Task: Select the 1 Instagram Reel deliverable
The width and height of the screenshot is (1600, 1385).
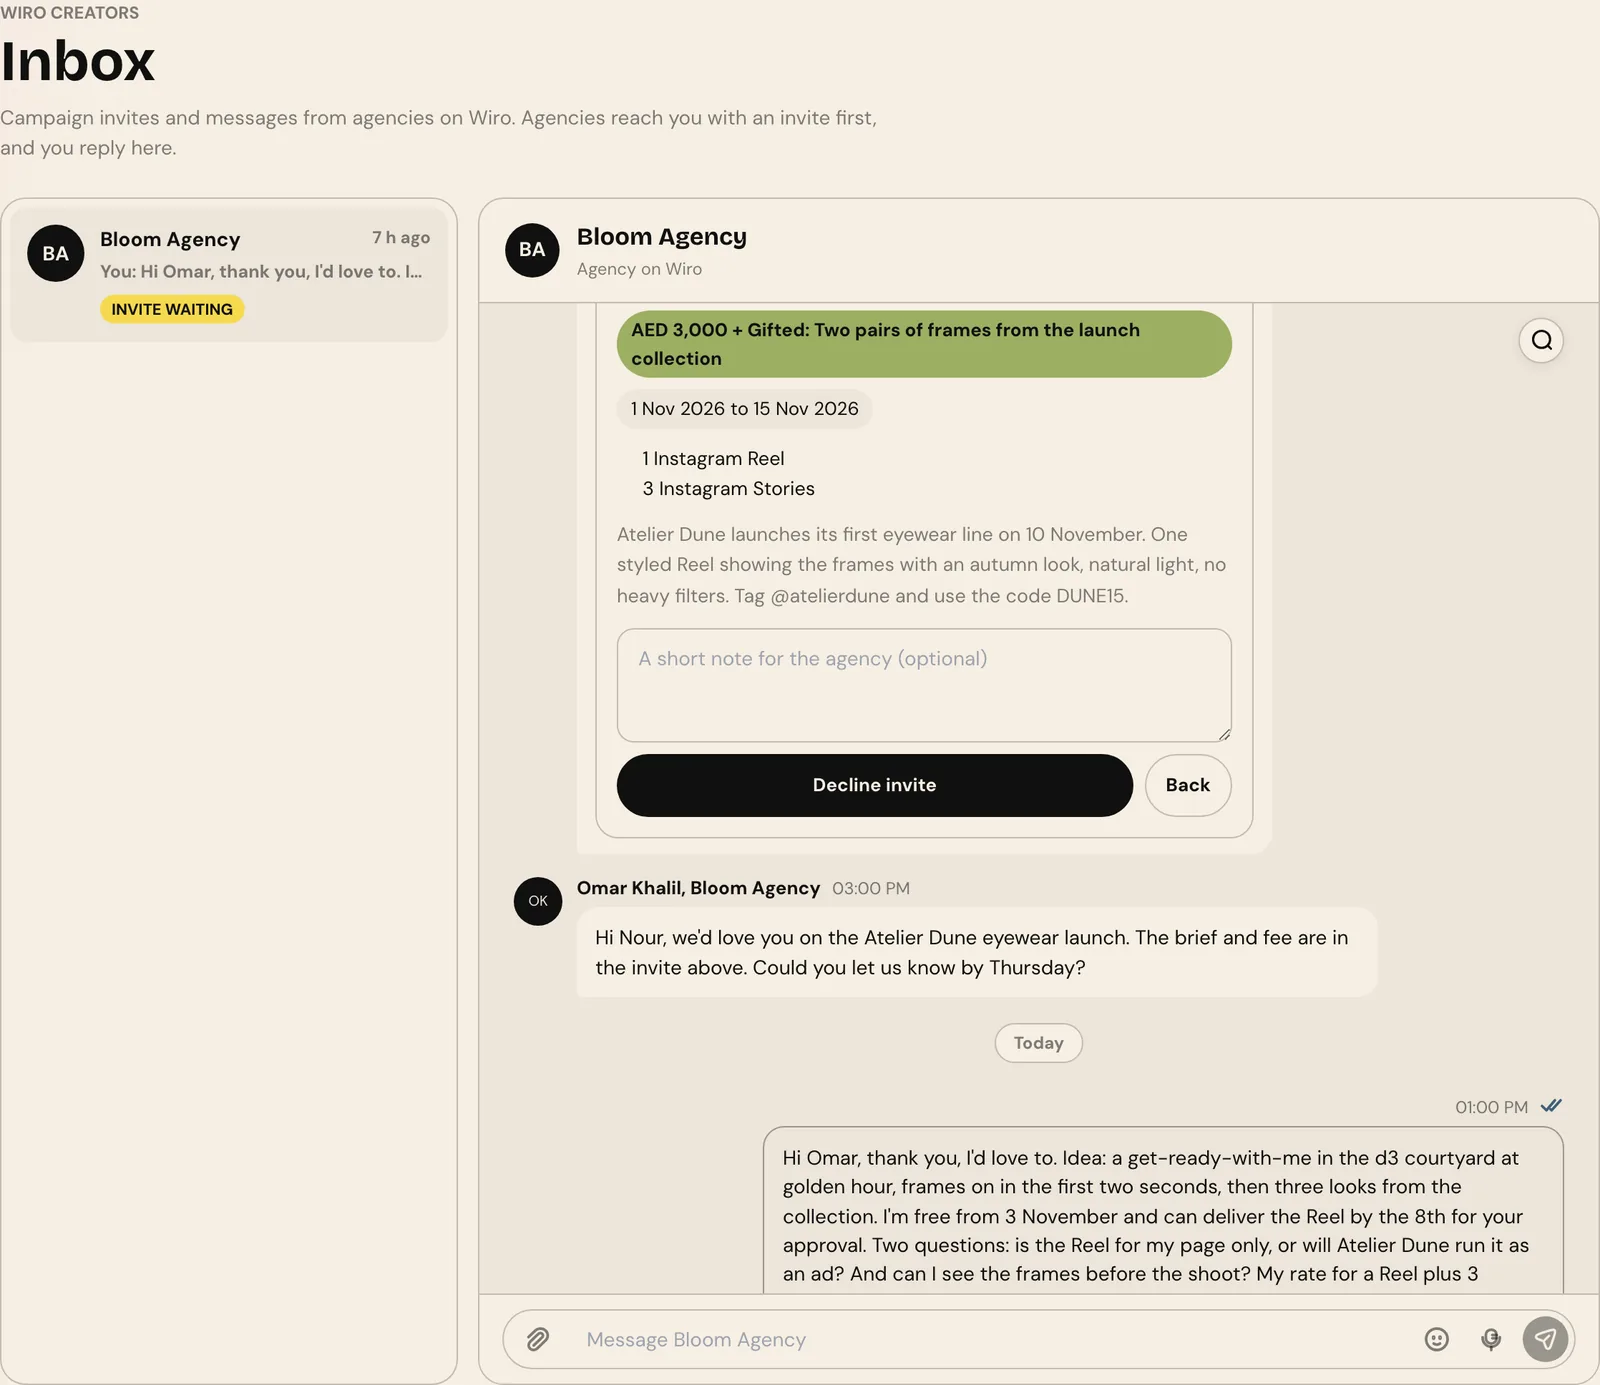Action: point(713,459)
